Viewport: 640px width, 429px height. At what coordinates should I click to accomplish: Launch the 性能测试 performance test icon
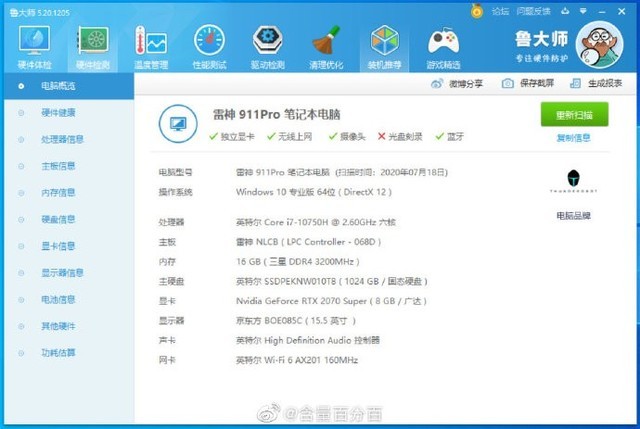209,40
